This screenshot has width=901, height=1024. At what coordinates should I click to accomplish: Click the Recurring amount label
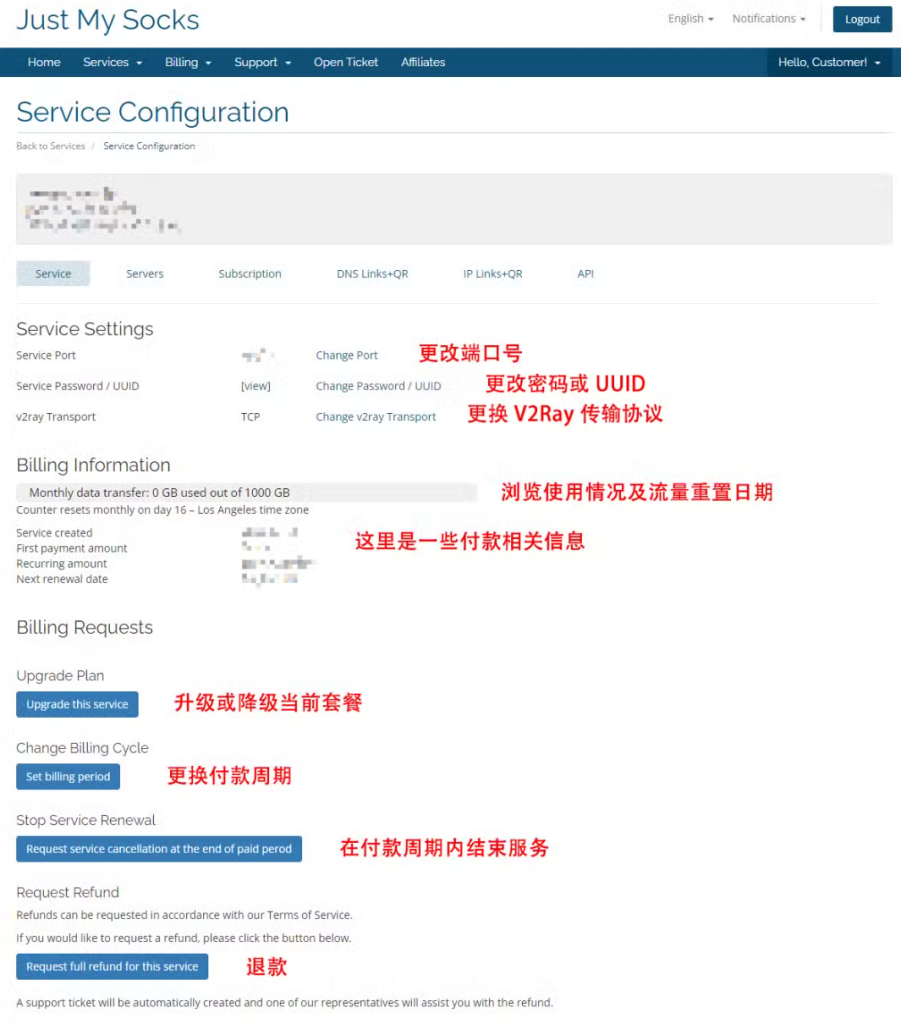tap(61, 564)
